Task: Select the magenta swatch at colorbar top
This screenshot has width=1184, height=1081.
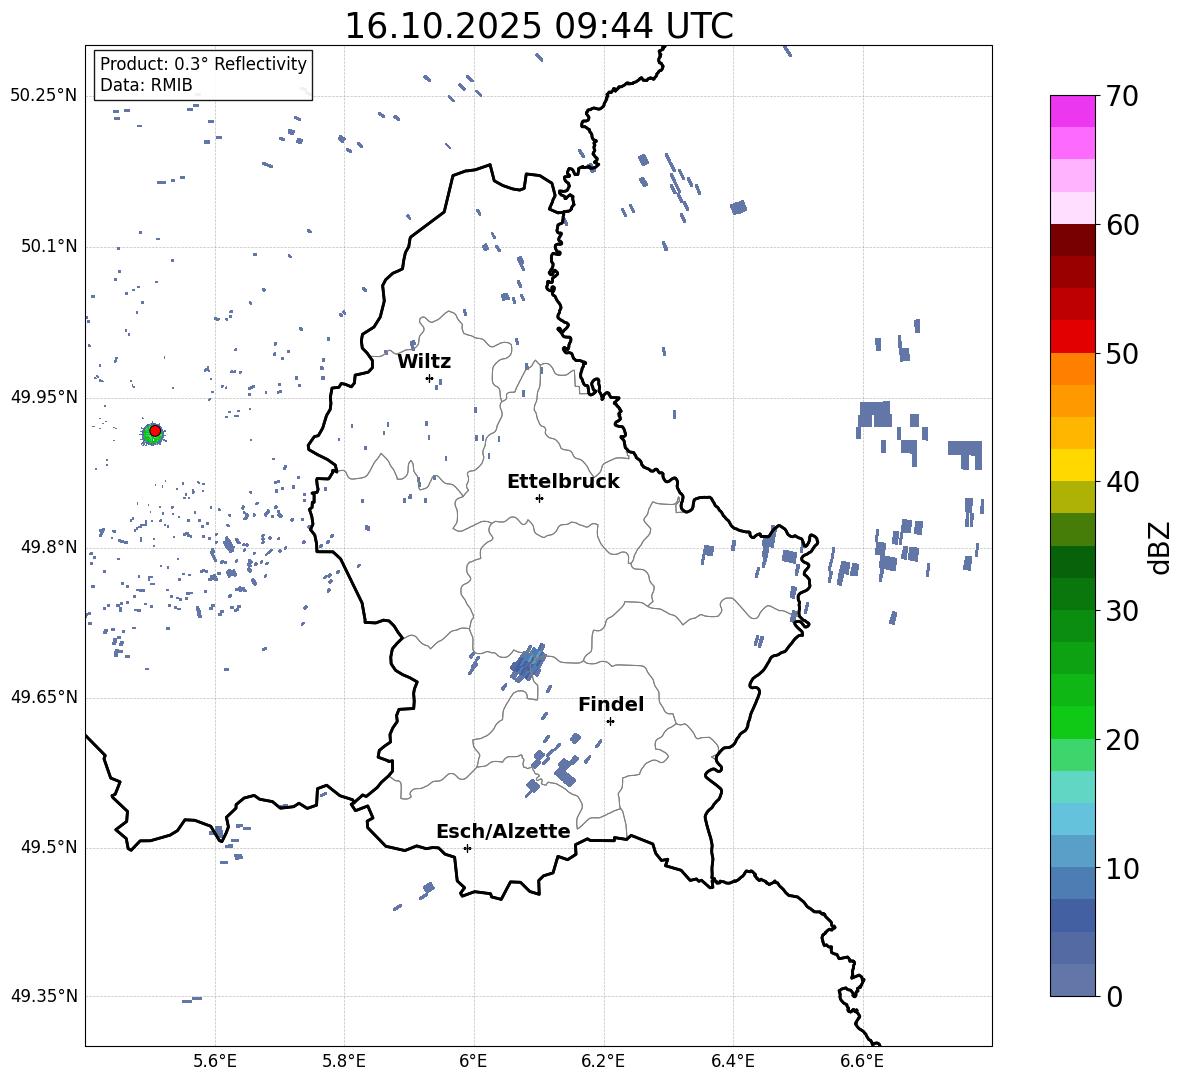Action: tap(1072, 112)
